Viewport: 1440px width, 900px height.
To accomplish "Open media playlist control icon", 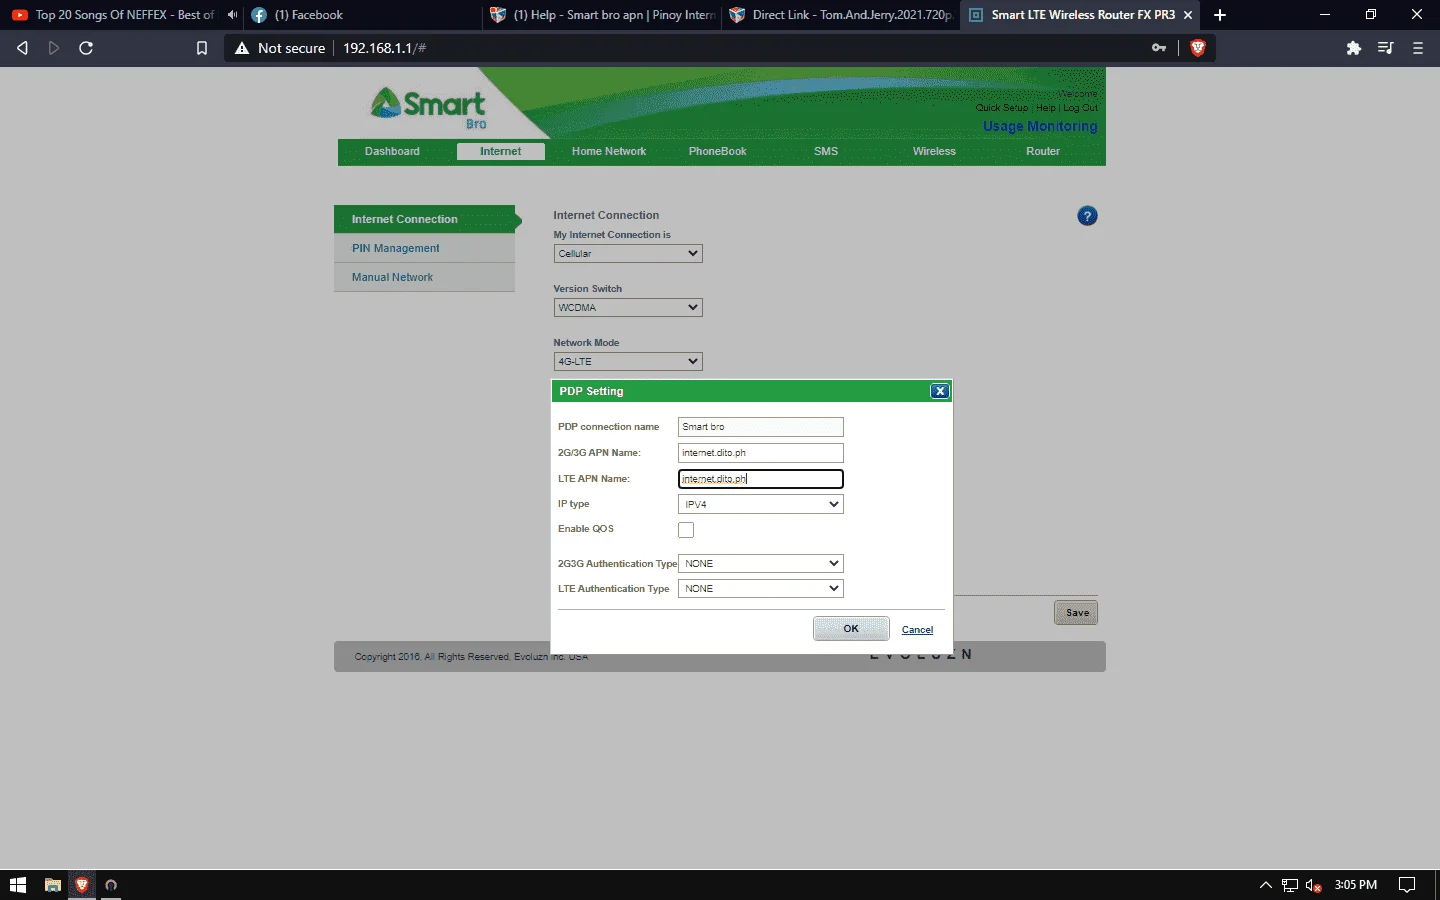I will point(1385,48).
